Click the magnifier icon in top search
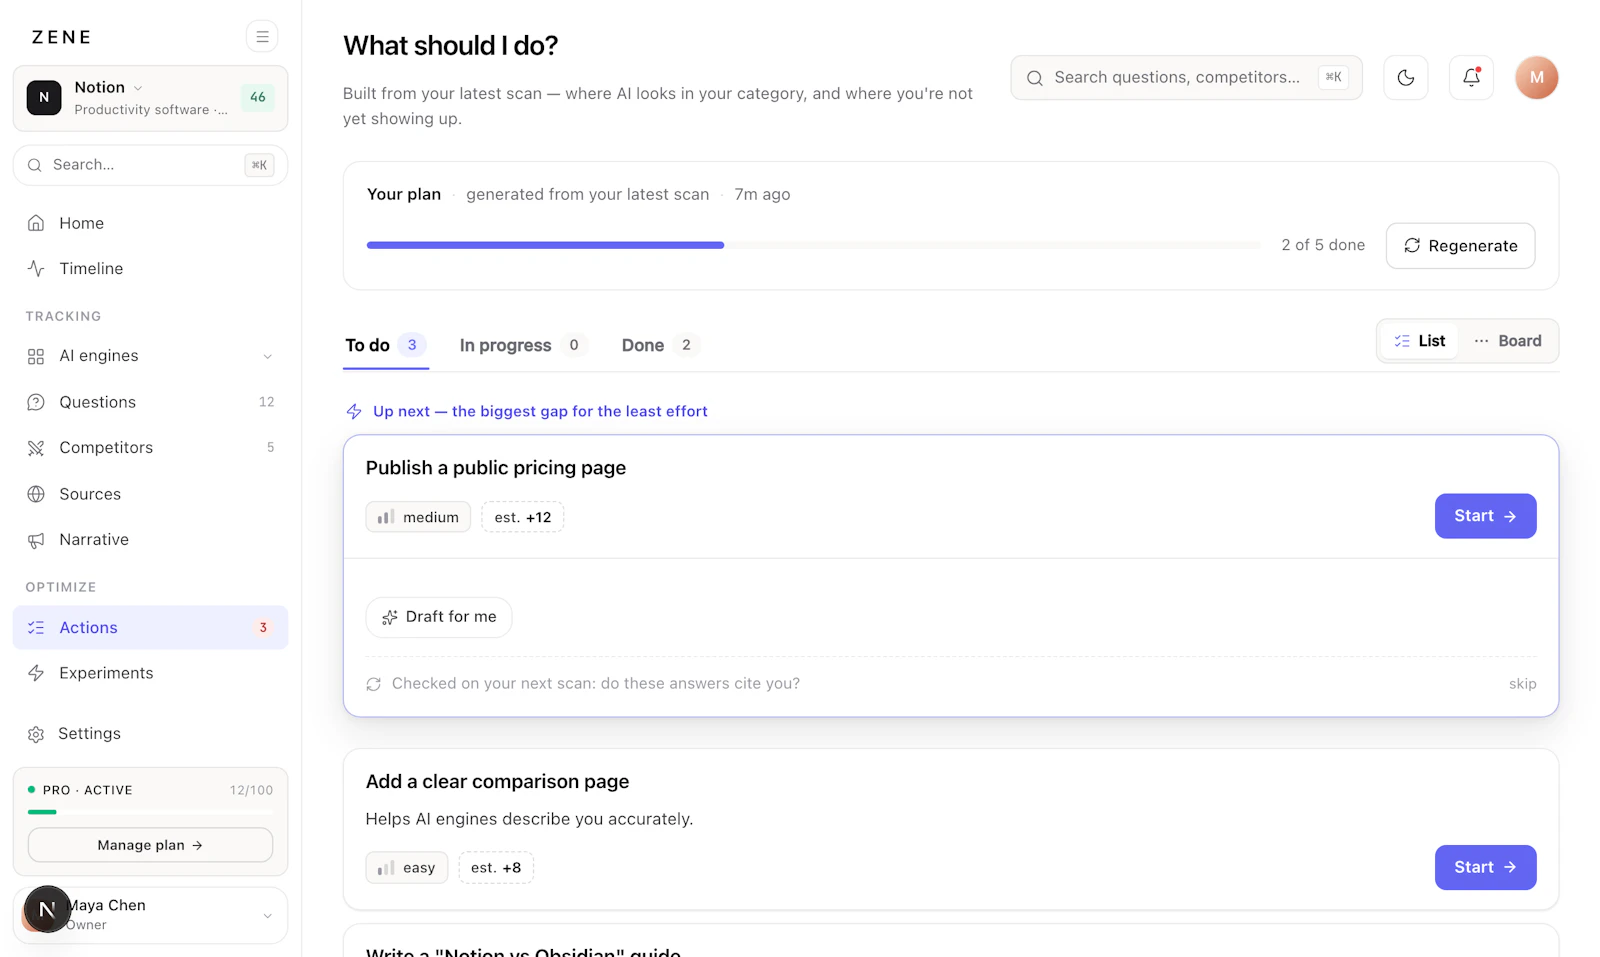Viewport: 1600px width, 957px height. click(1035, 78)
